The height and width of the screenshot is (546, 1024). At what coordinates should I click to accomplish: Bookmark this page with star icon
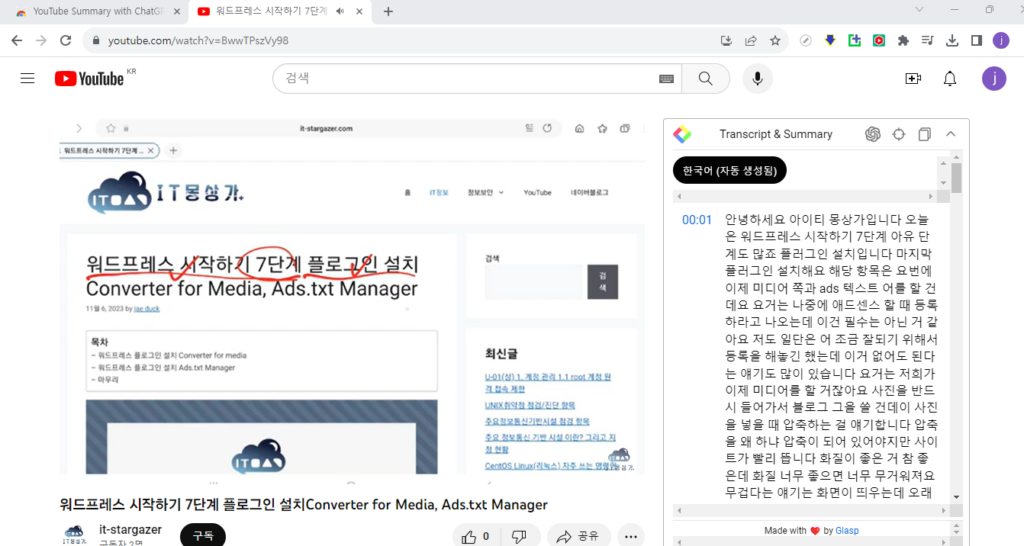click(x=775, y=40)
